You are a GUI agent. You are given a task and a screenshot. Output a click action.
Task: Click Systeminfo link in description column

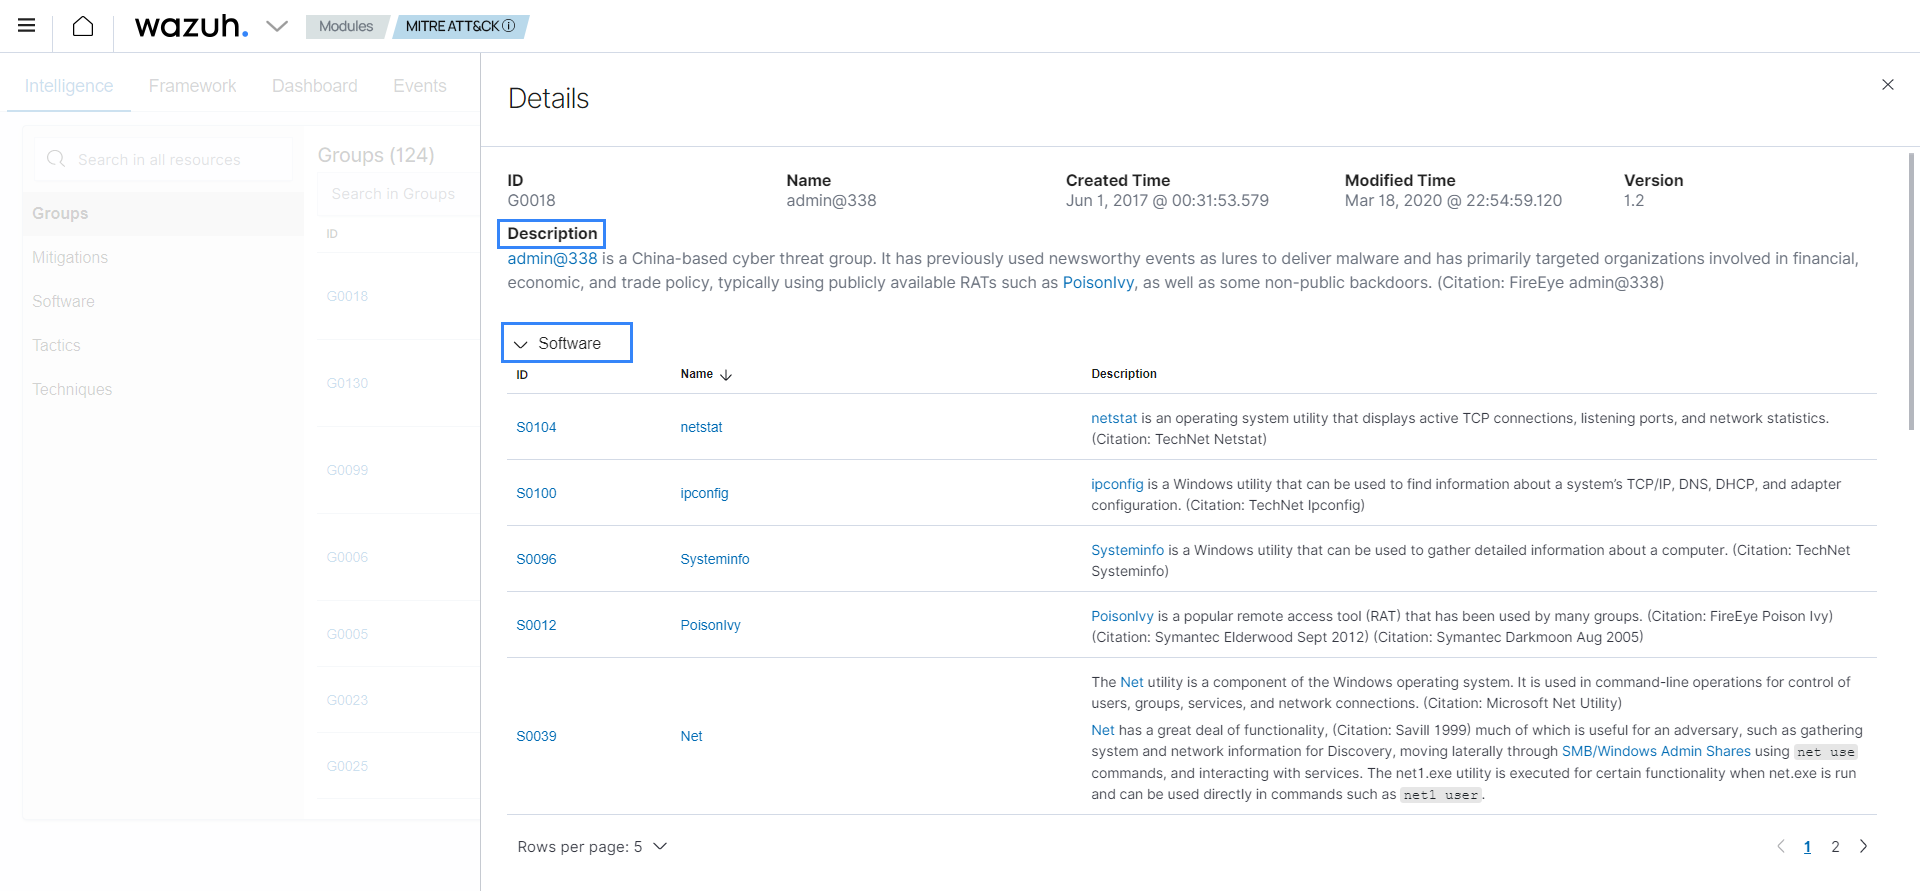[x=1127, y=550]
